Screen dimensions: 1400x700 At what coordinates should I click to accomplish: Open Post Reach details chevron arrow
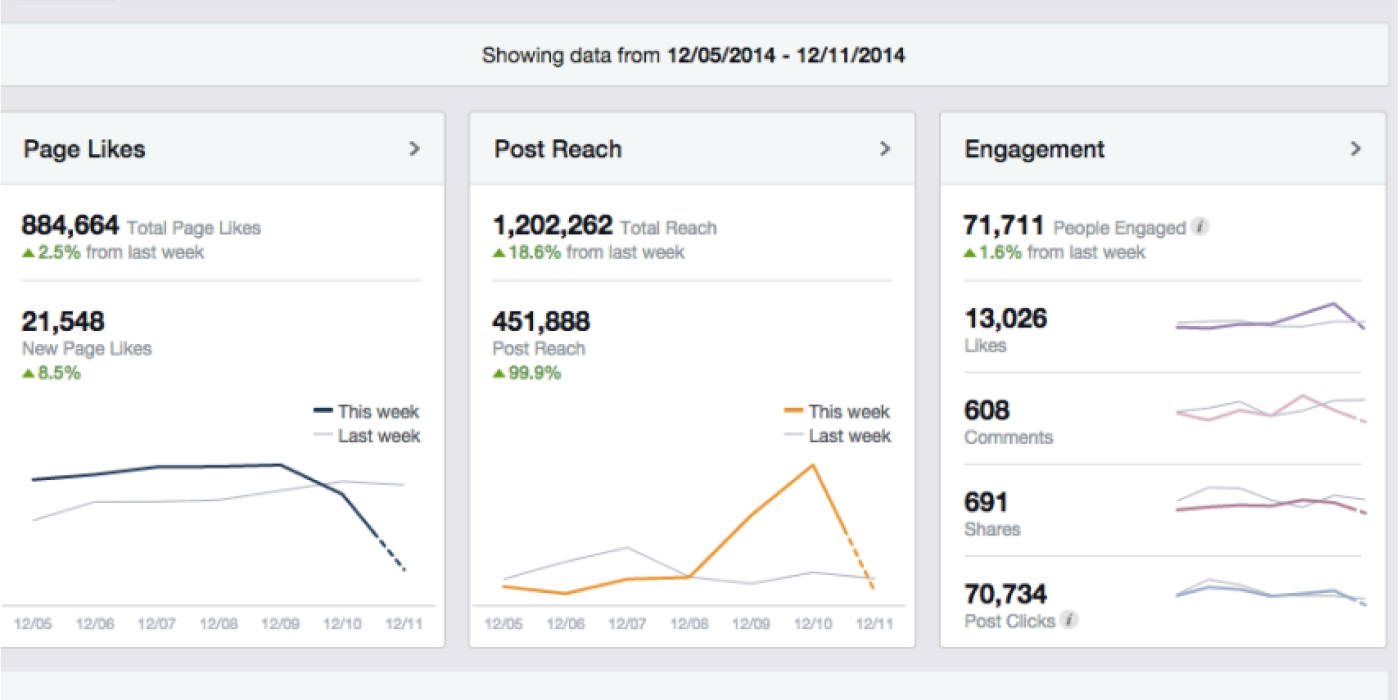[884, 149]
